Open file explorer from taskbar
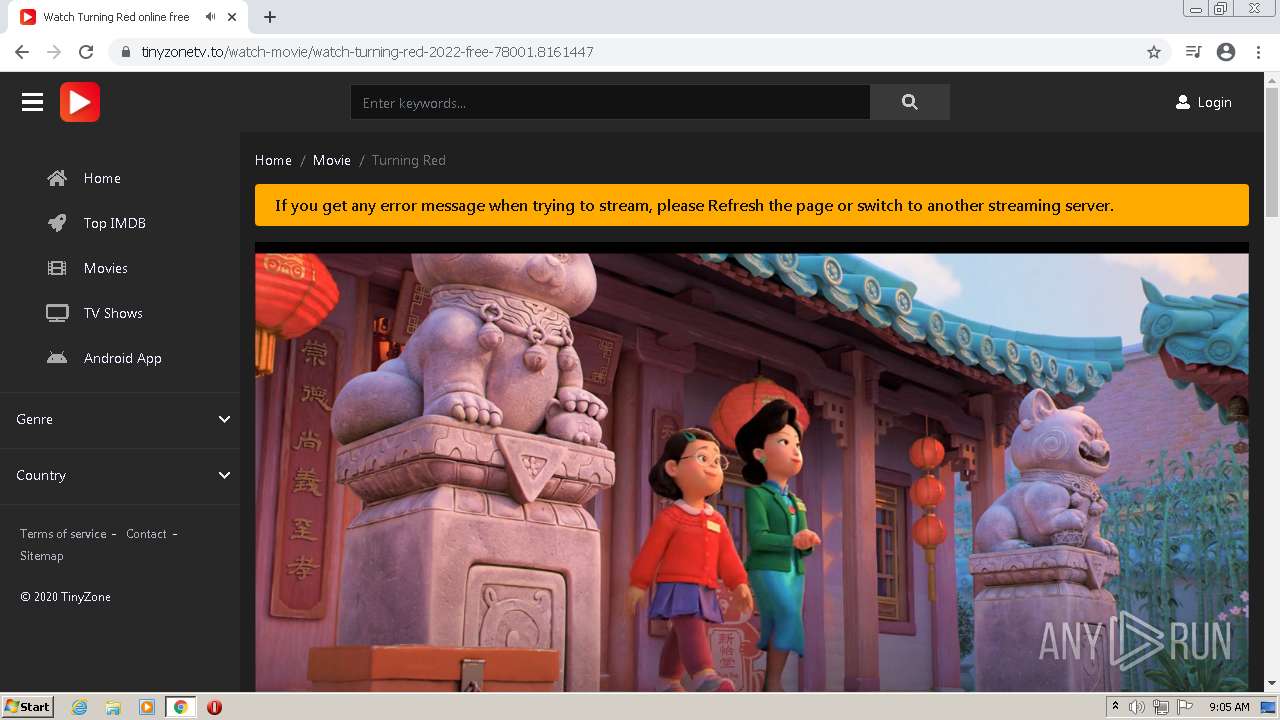Screen dimensions: 1280x720 coord(113,707)
